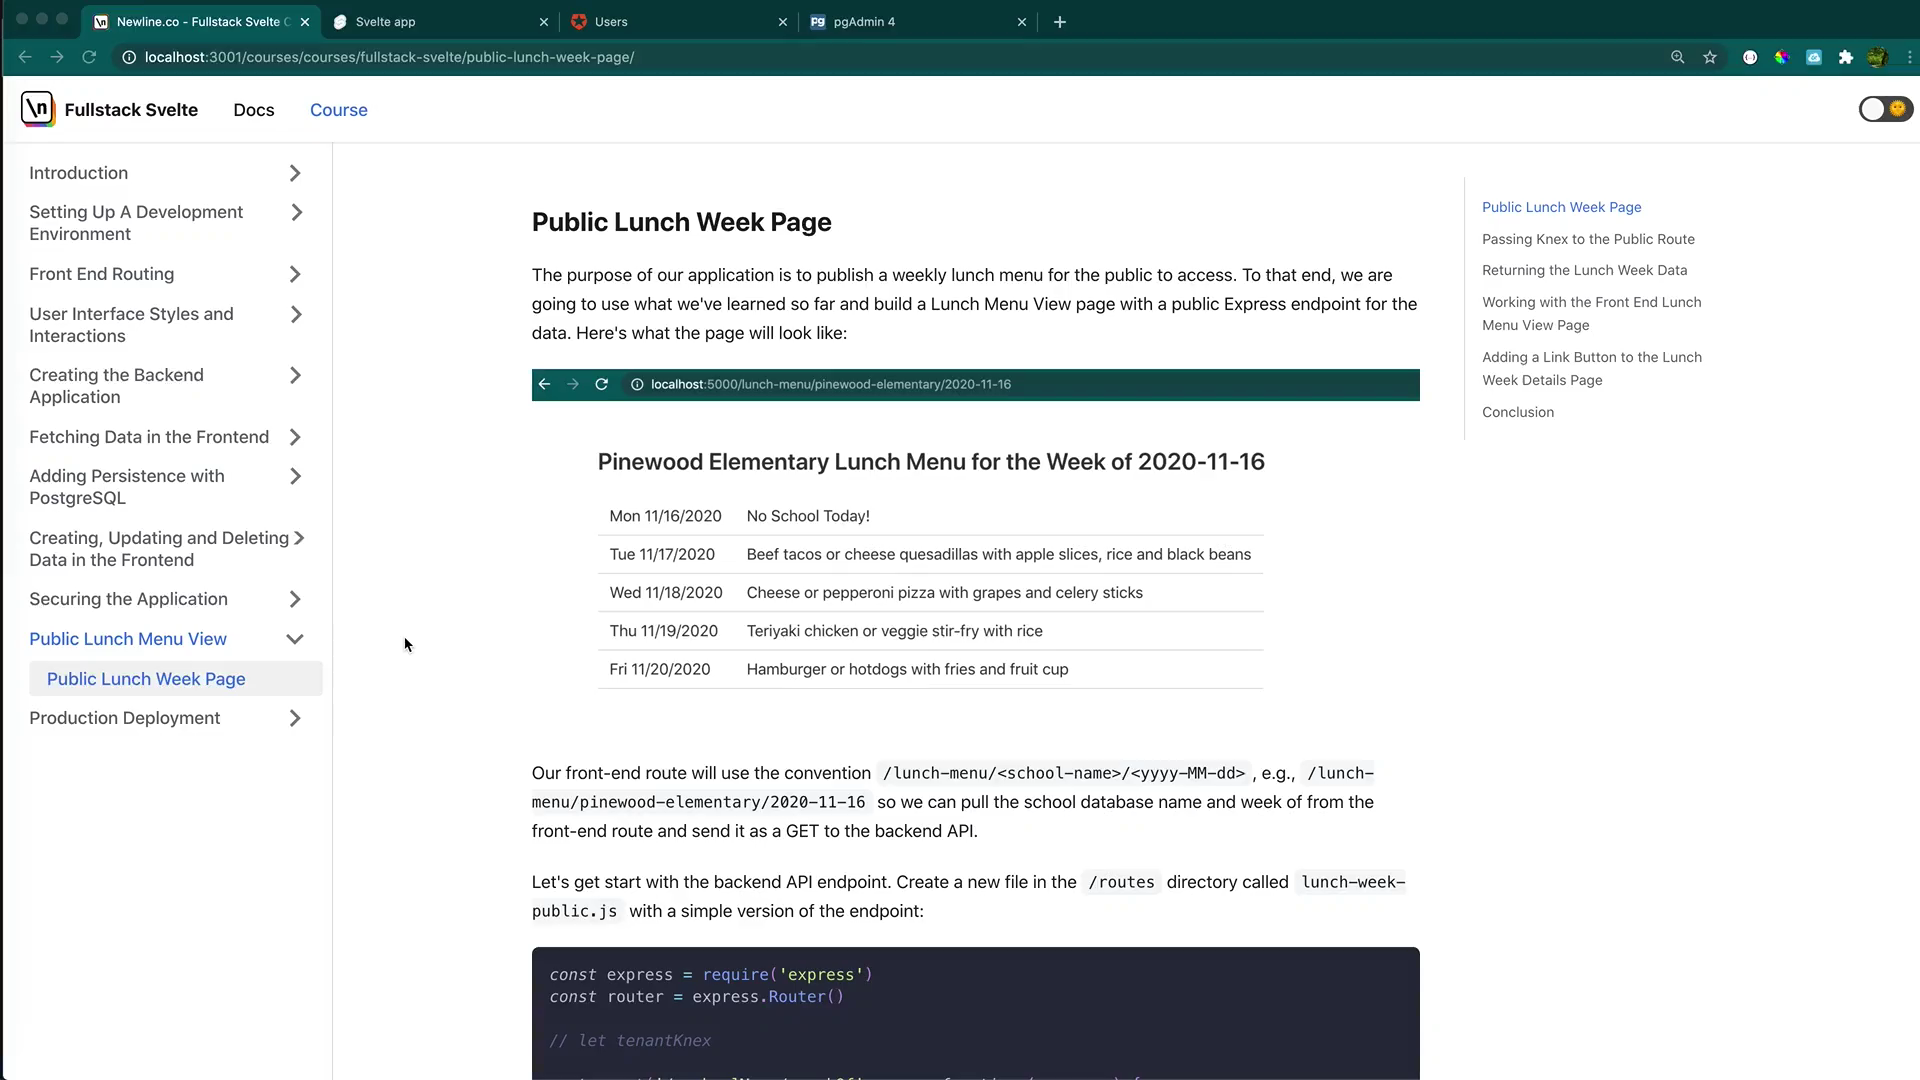This screenshot has height=1080, width=1920.
Task: Open a new browser tab with plus icon
Action: (1060, 22)
